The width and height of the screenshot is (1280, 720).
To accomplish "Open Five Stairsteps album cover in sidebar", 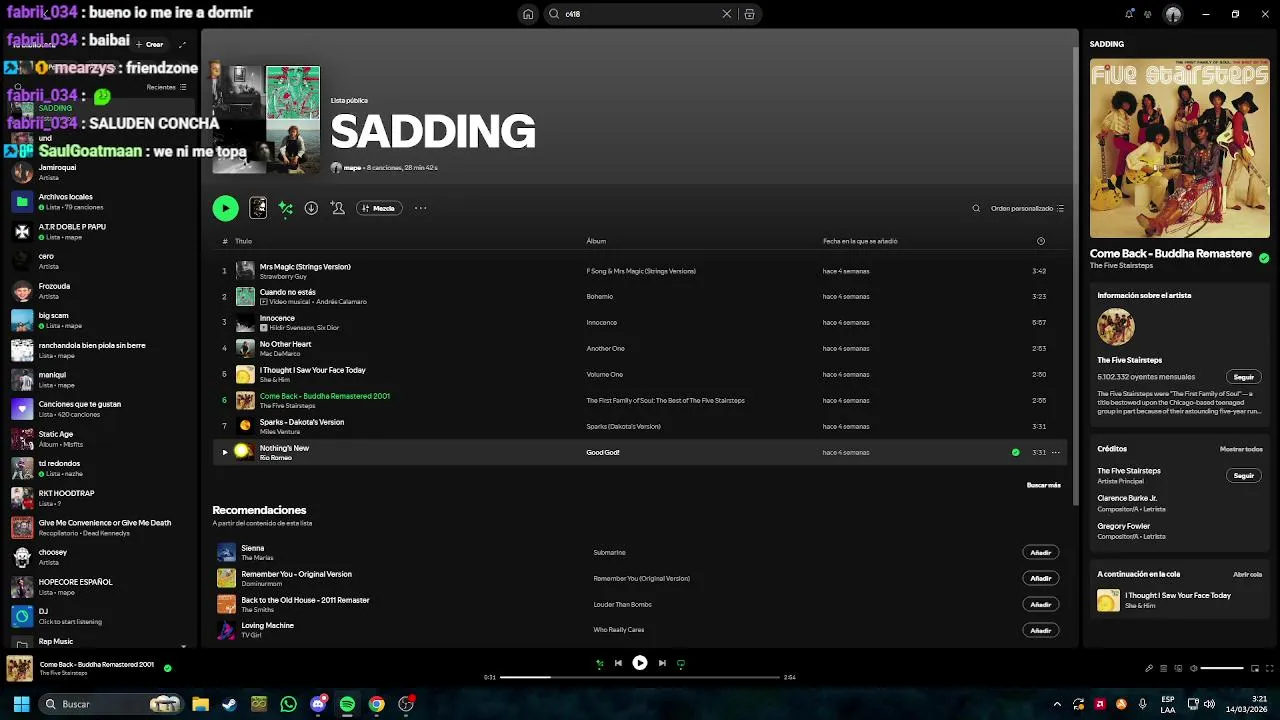I will (x=1179, y=148).
